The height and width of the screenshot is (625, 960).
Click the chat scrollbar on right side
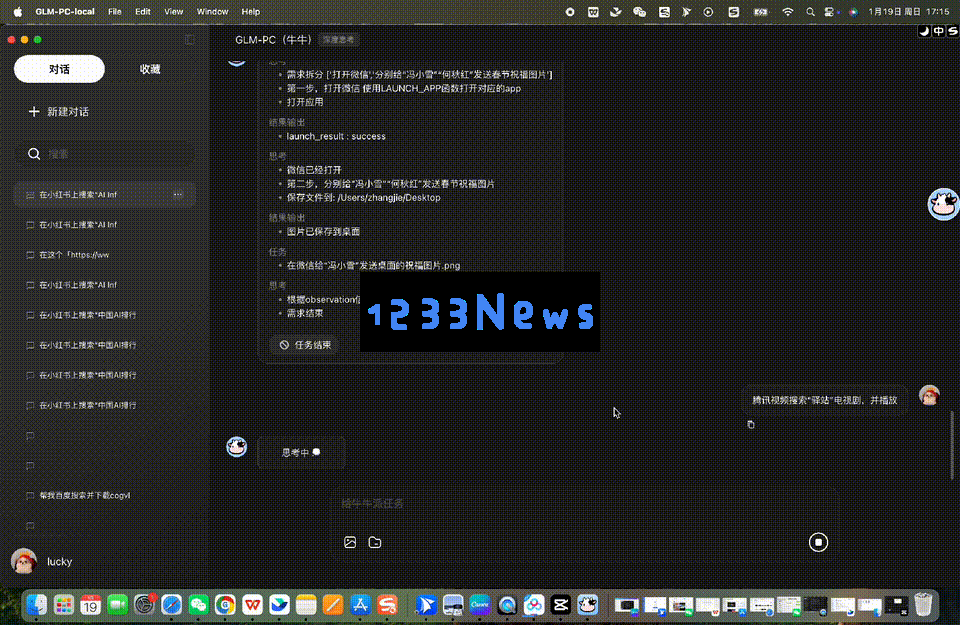(952, 444)
